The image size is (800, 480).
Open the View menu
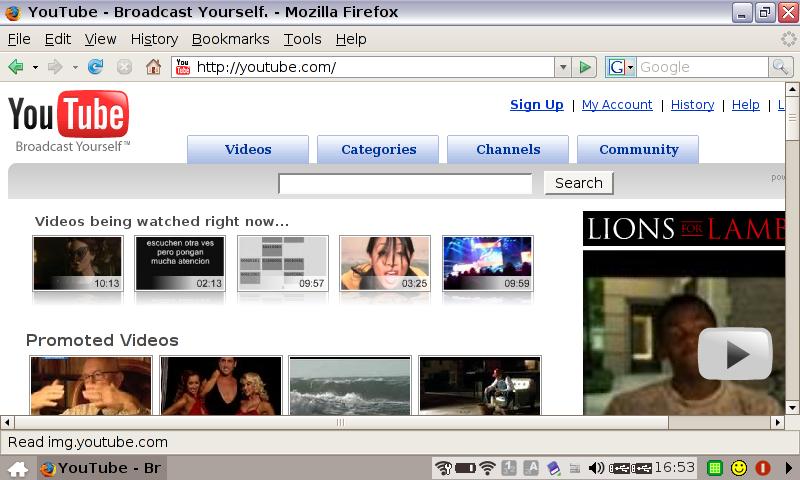pyautogui.click(x=101, y=39)
